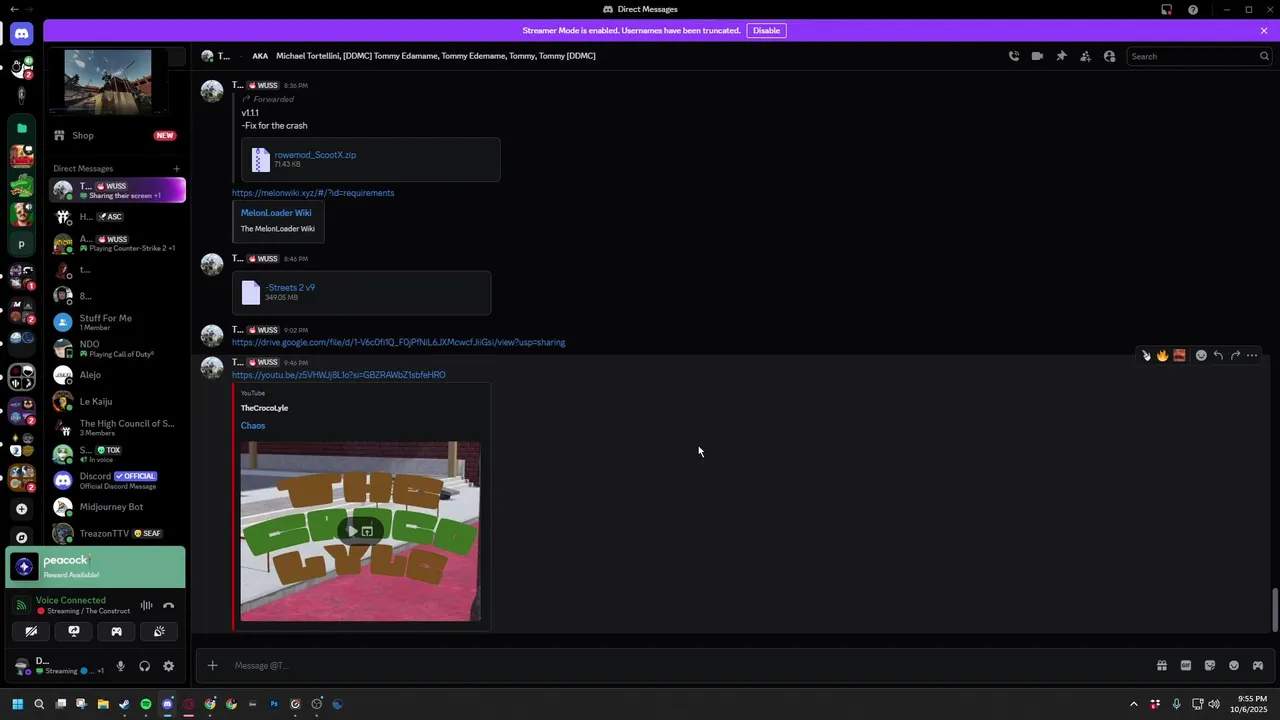Viewport: 1280px width, 720px height.
Task: Open NDO direct message
Action: (117, 349)
